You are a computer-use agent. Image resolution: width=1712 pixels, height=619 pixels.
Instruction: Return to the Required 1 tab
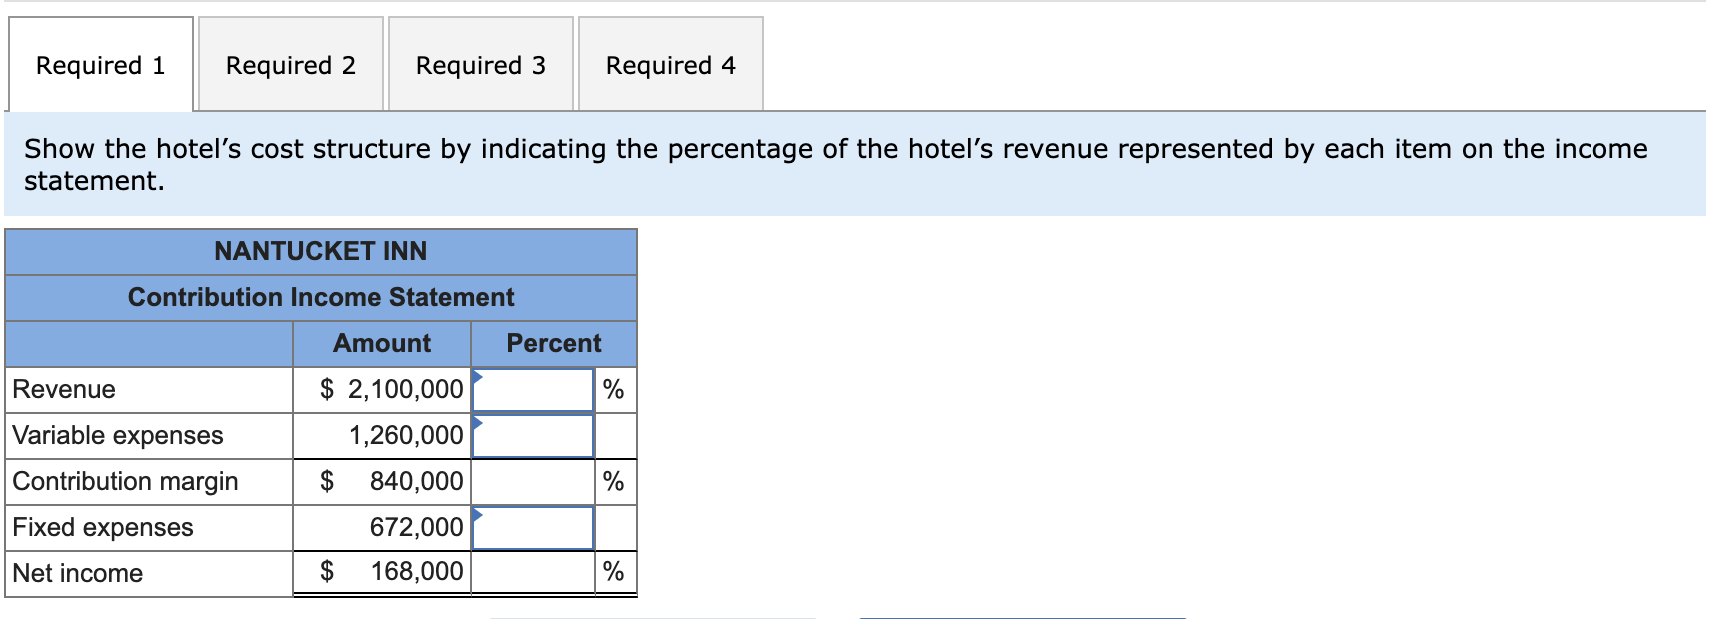tap(98, 64)
